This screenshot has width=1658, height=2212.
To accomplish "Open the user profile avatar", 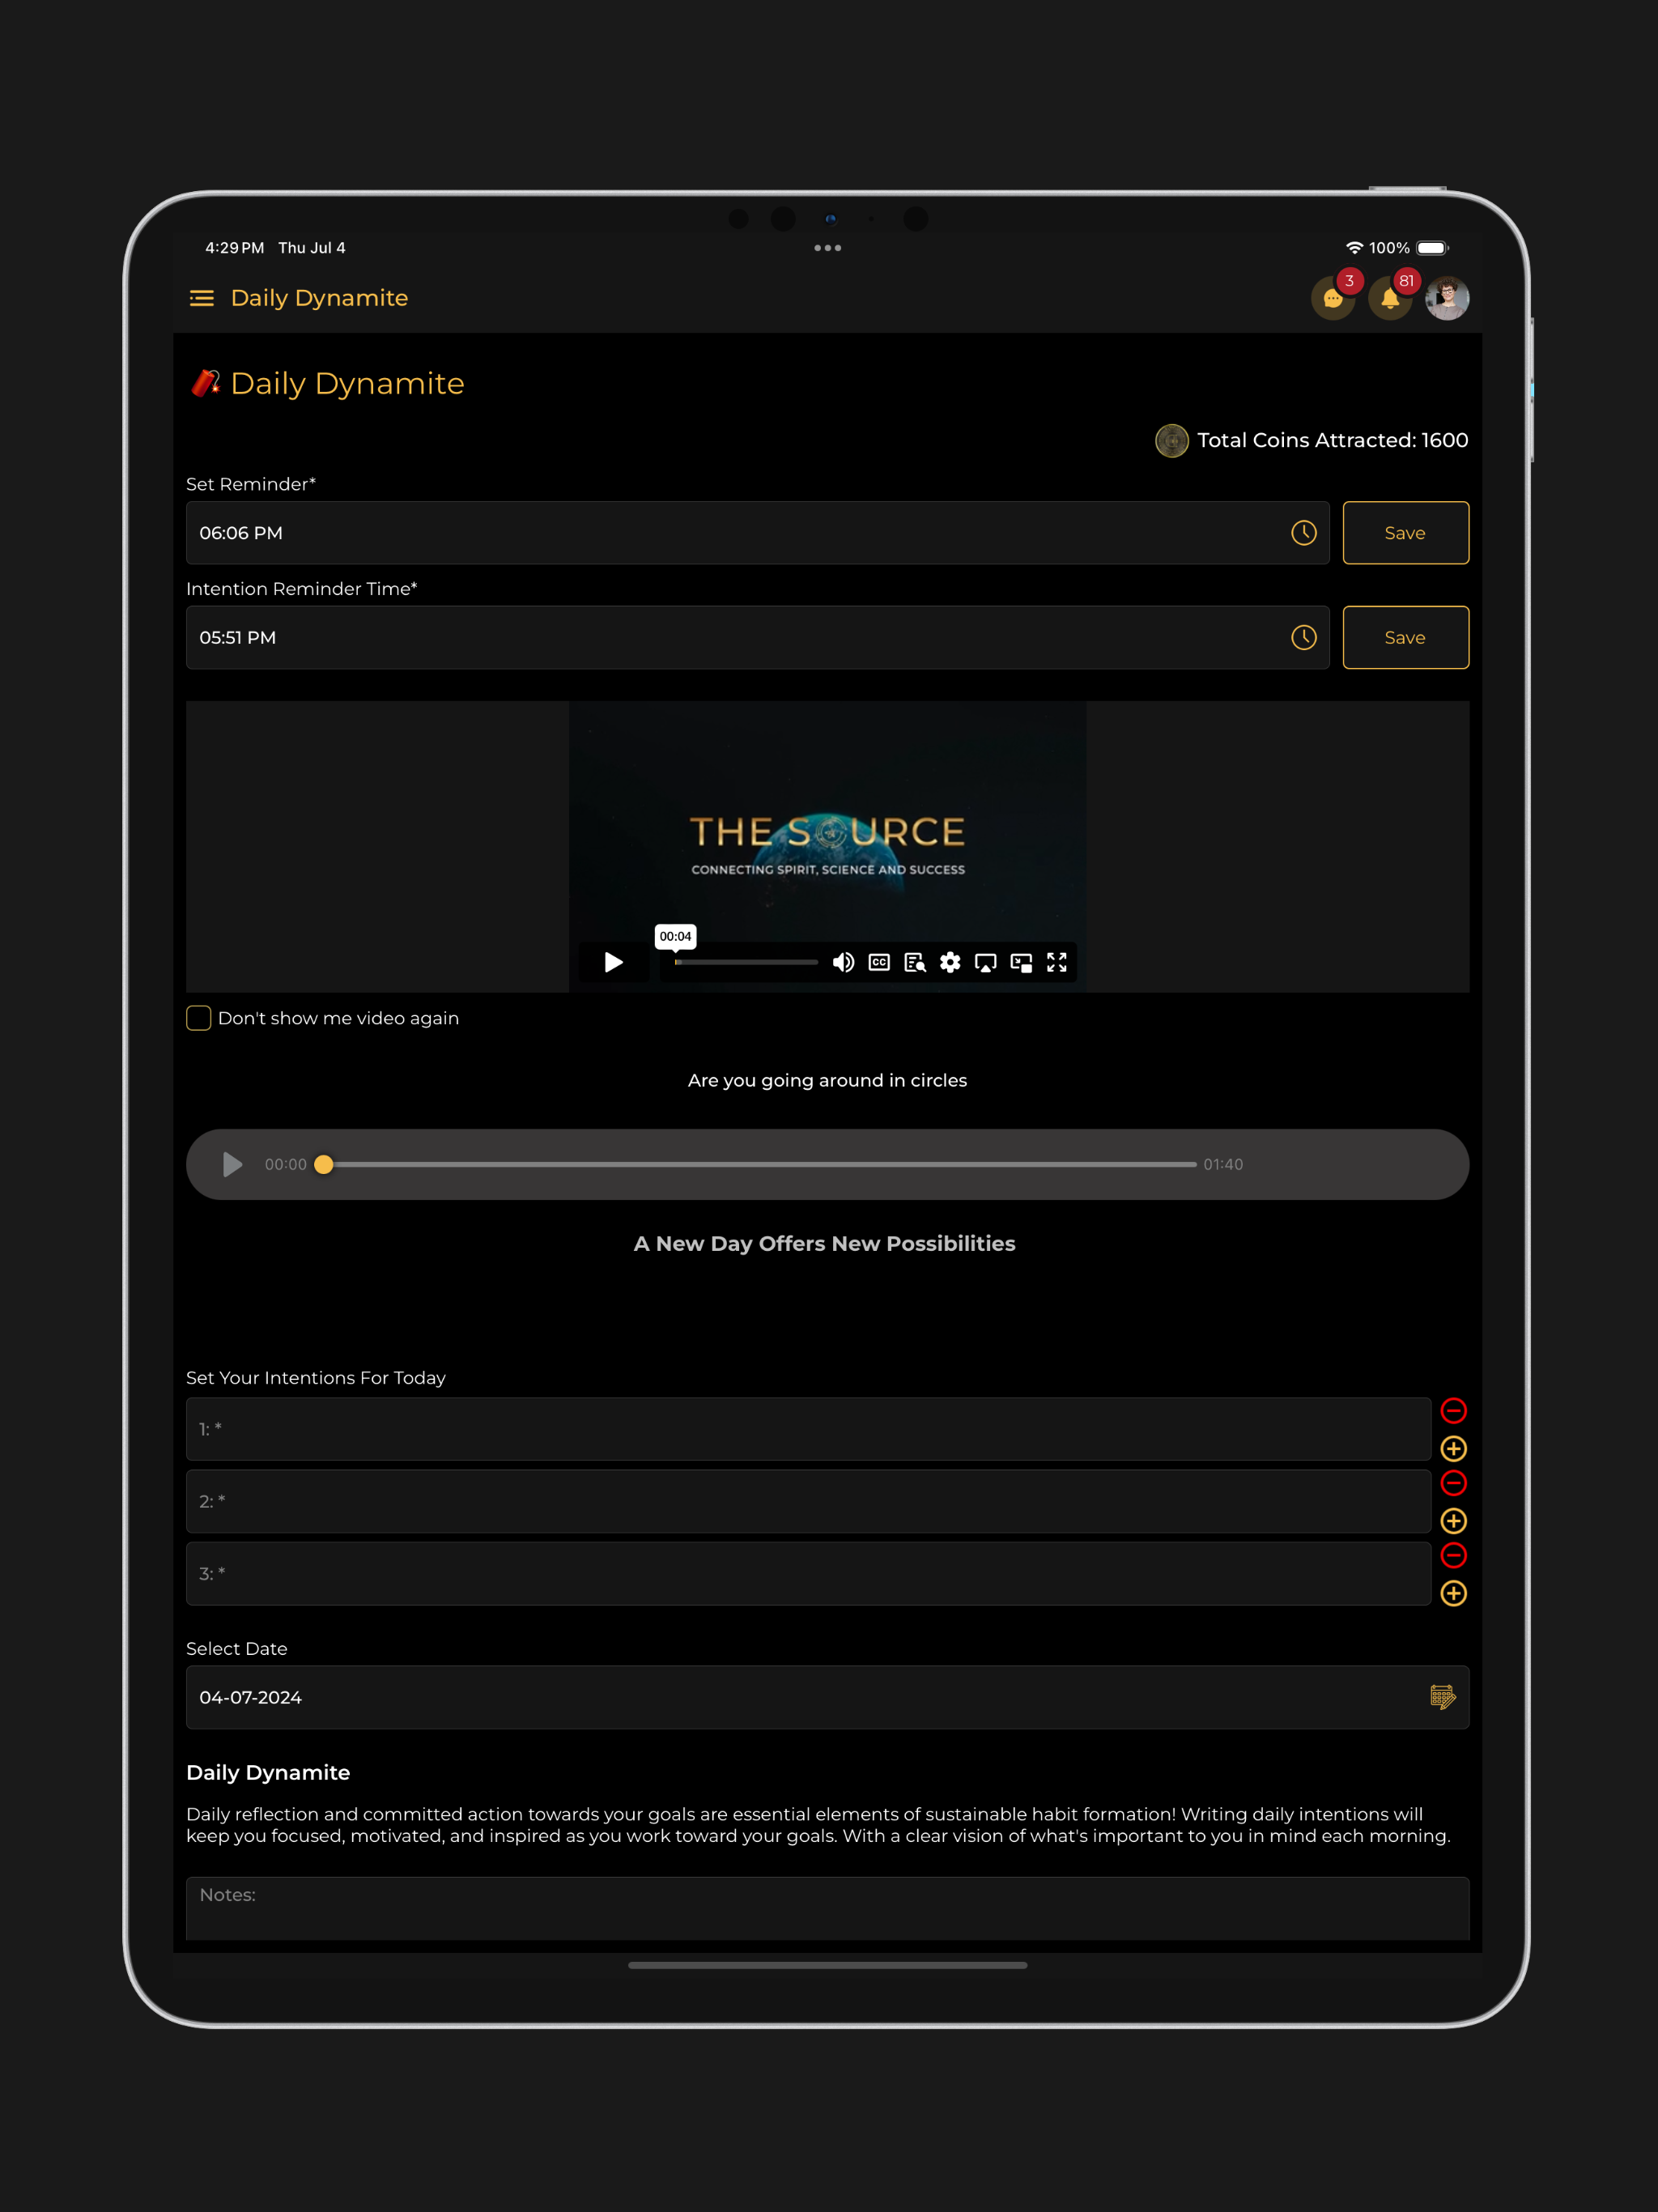I will coord(1447,298).
